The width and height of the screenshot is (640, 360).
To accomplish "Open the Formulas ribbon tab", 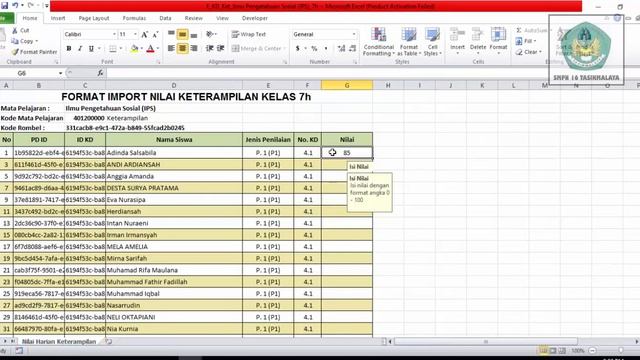I will (134, 18).
